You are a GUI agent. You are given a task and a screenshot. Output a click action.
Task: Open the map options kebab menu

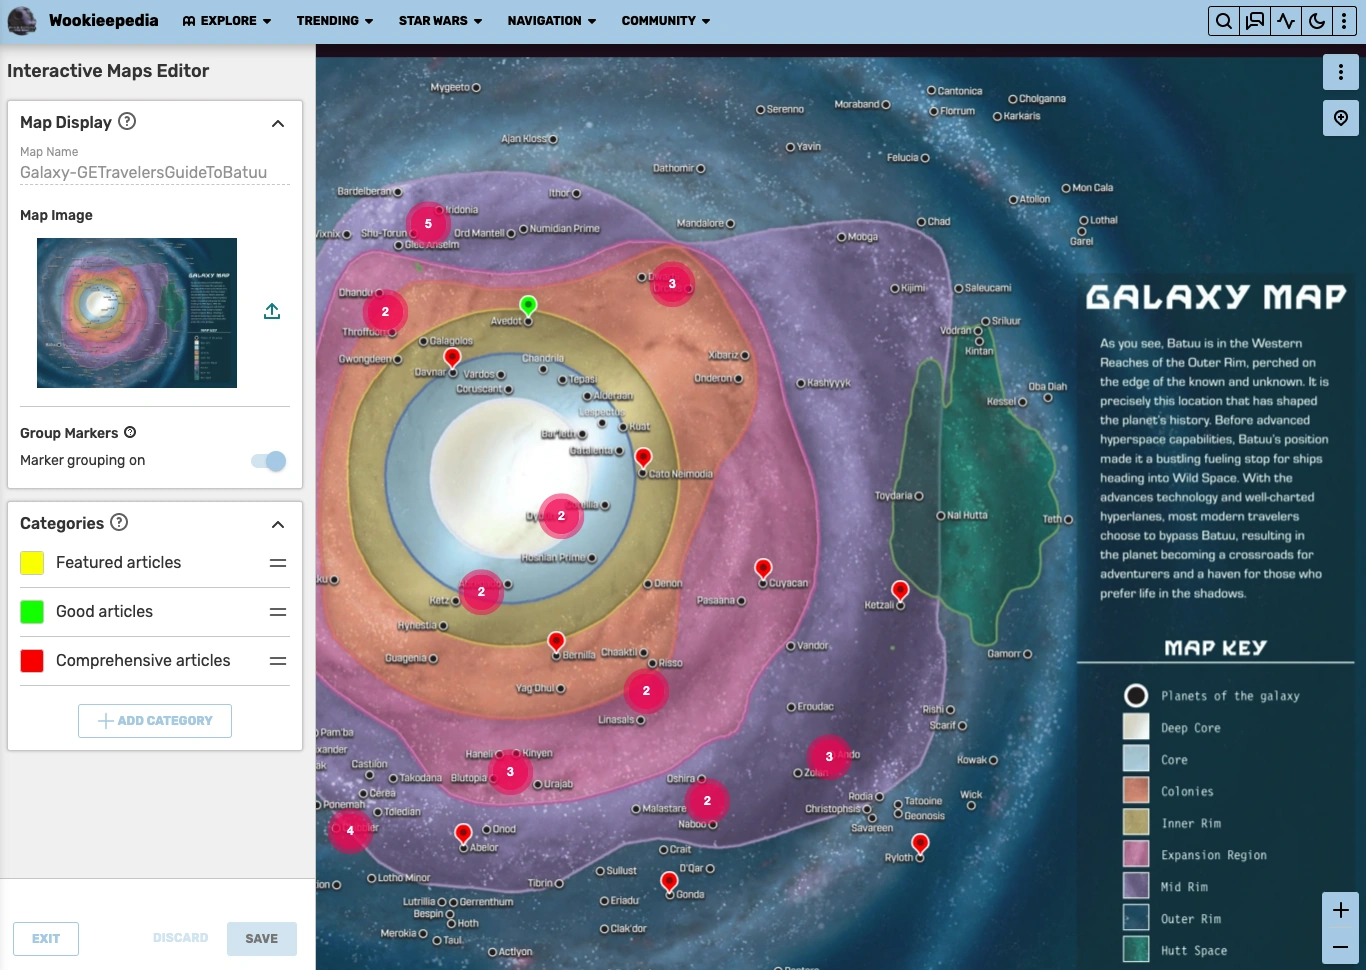pyautogui.click(x=1341, y=71)
